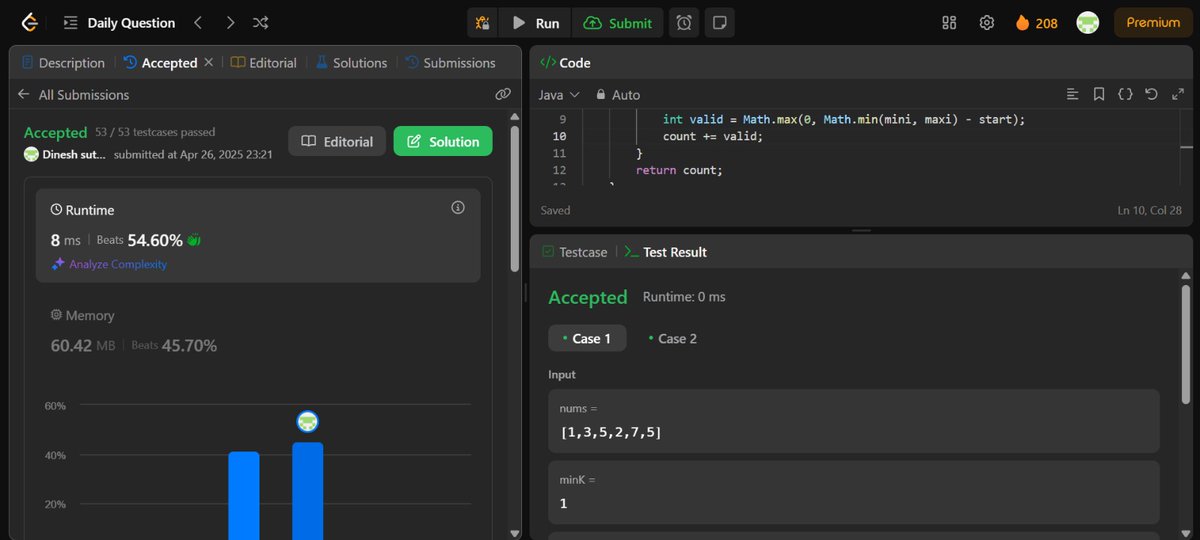Click the Editorial button in the submission result

click(x=337, y=141)
